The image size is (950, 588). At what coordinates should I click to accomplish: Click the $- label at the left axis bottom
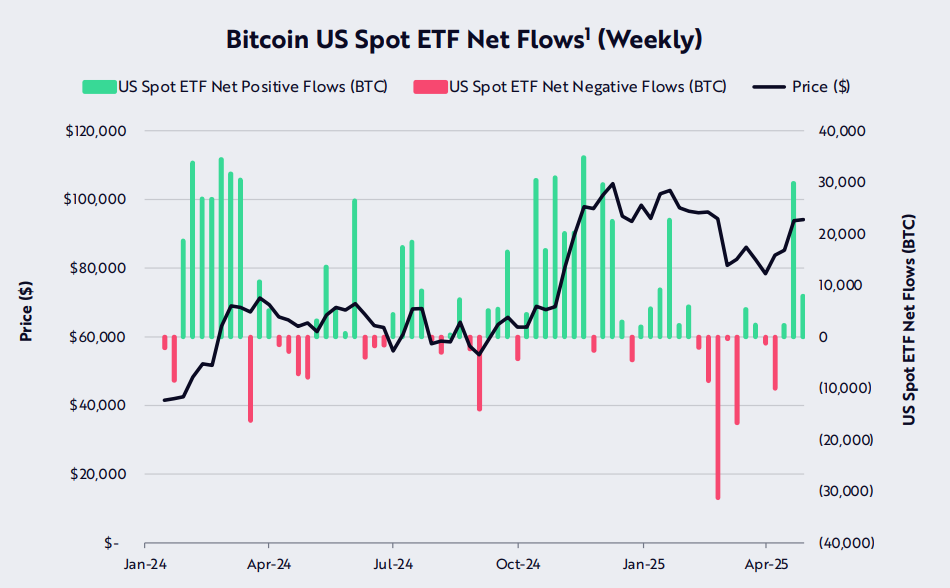click(110, 543)
